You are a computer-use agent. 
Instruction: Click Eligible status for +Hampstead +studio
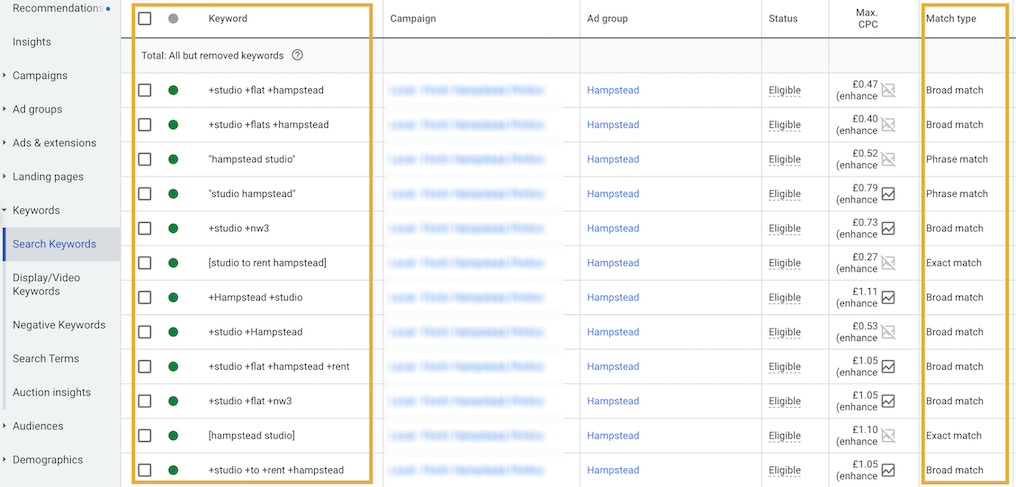[785, 298]
